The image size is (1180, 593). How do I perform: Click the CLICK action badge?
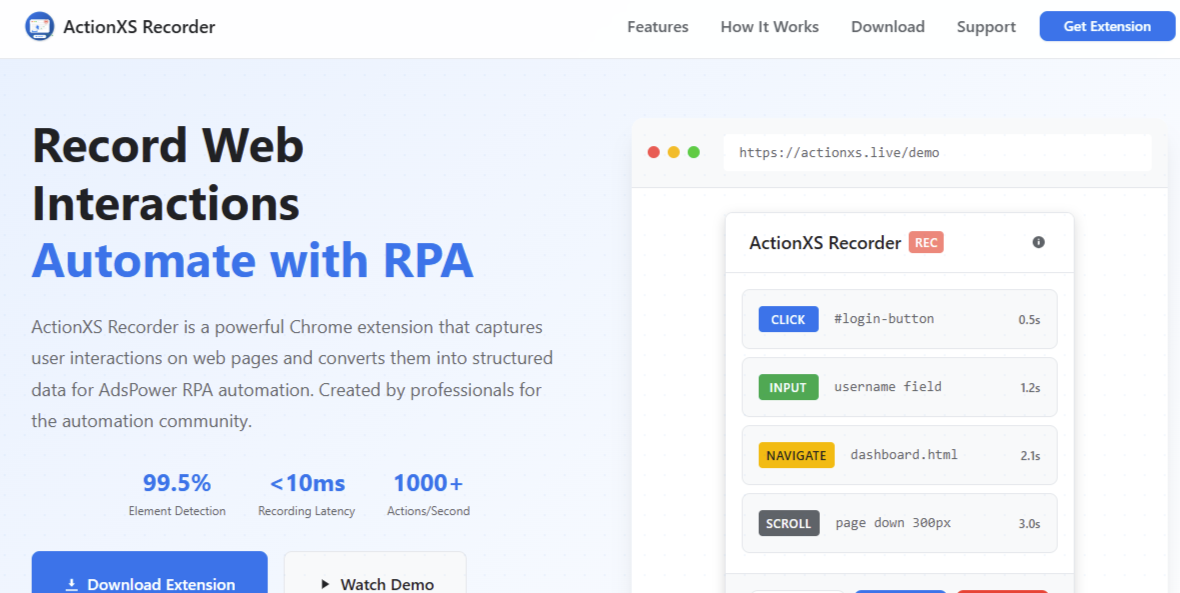tap(788, 319)
